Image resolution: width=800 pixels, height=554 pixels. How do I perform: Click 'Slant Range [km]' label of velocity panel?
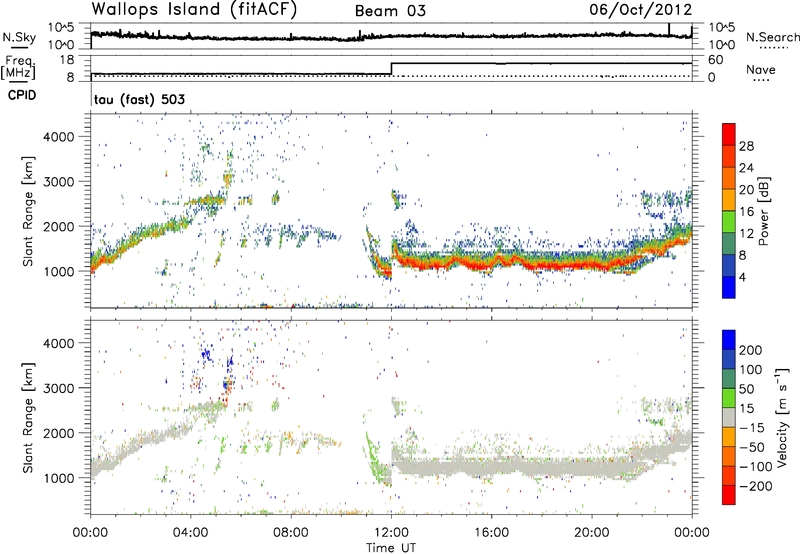(x=28, y=417)
